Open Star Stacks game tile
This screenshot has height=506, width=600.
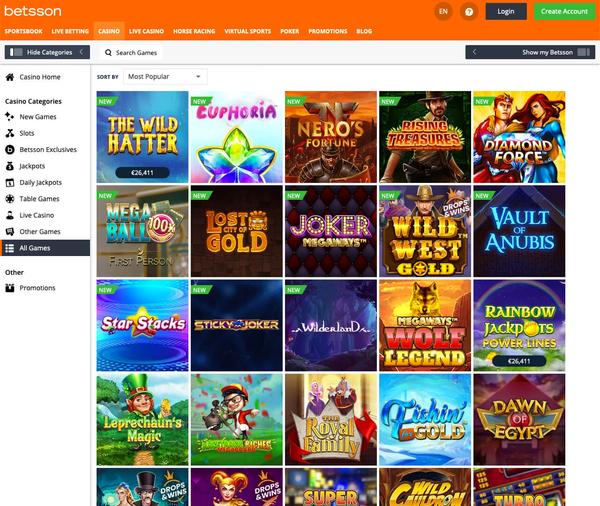(142, 325)
